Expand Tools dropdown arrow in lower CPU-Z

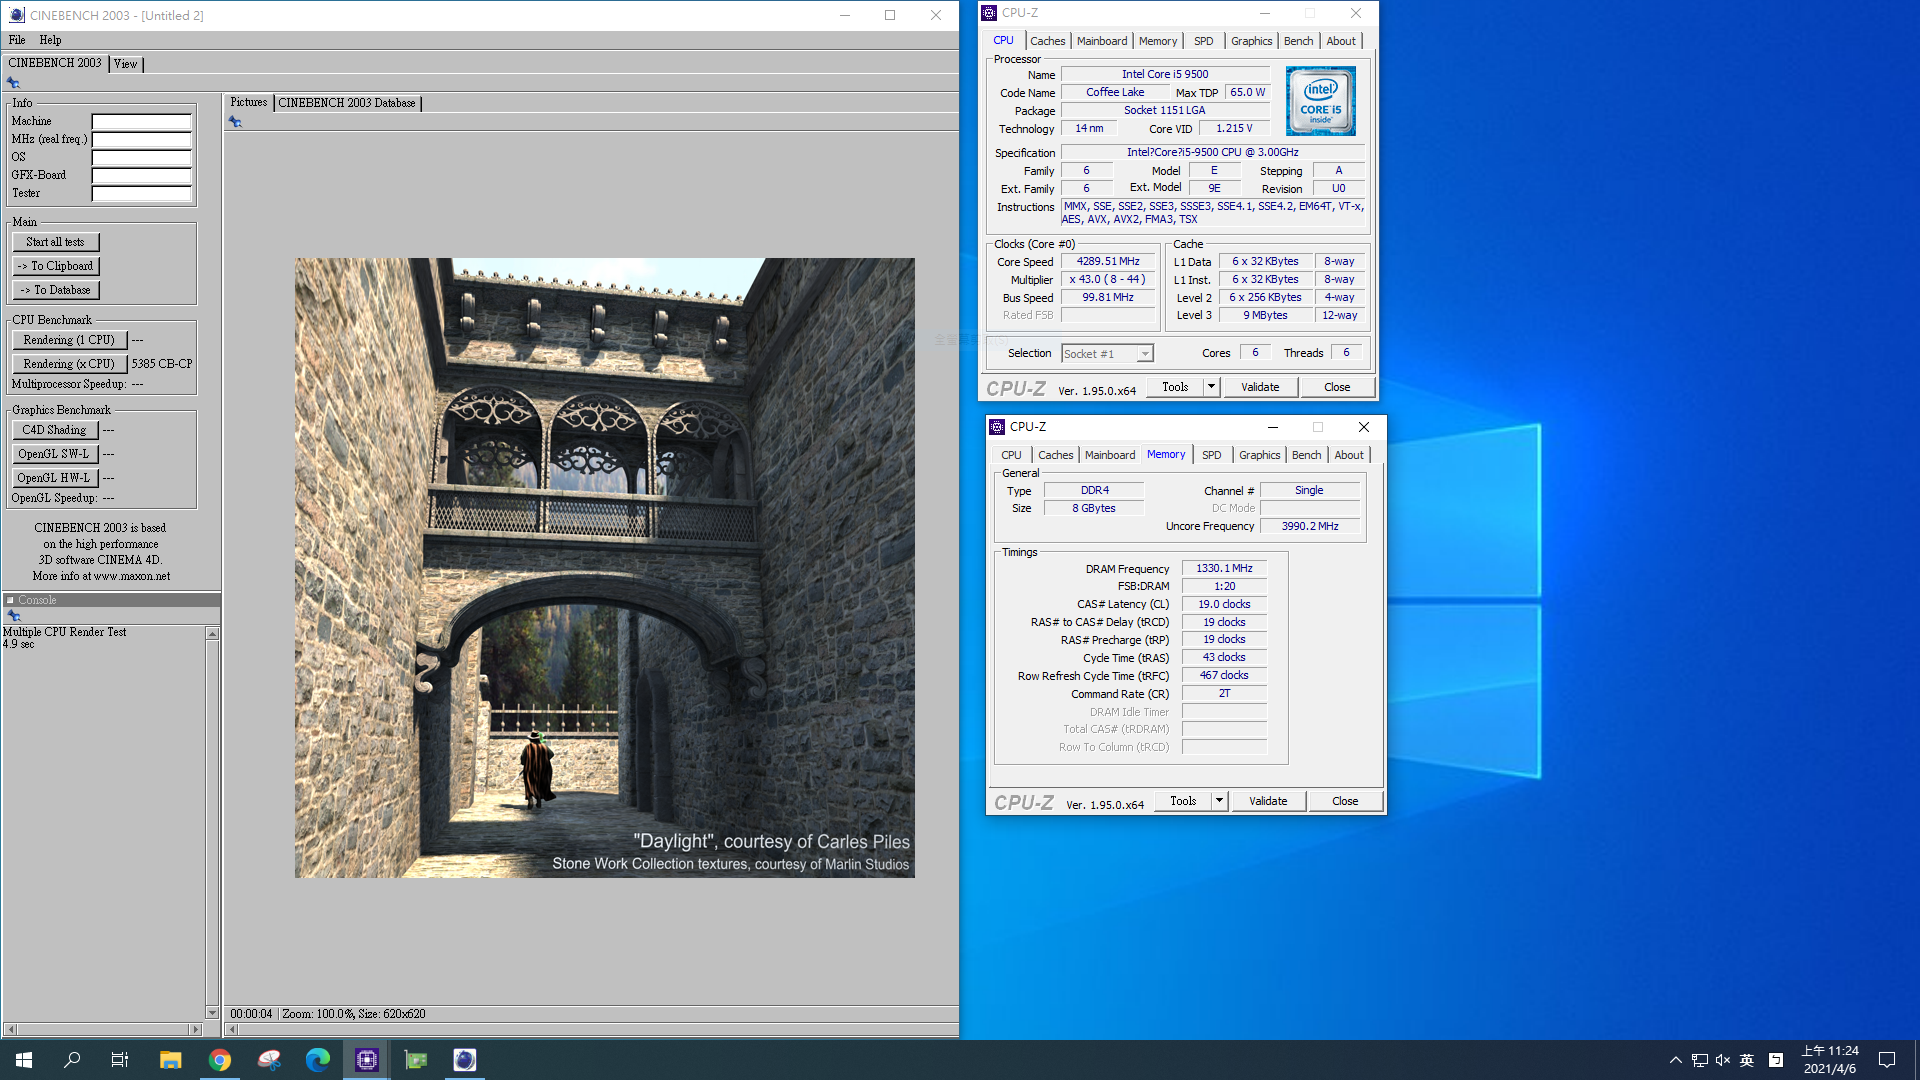pos(1219,801)
